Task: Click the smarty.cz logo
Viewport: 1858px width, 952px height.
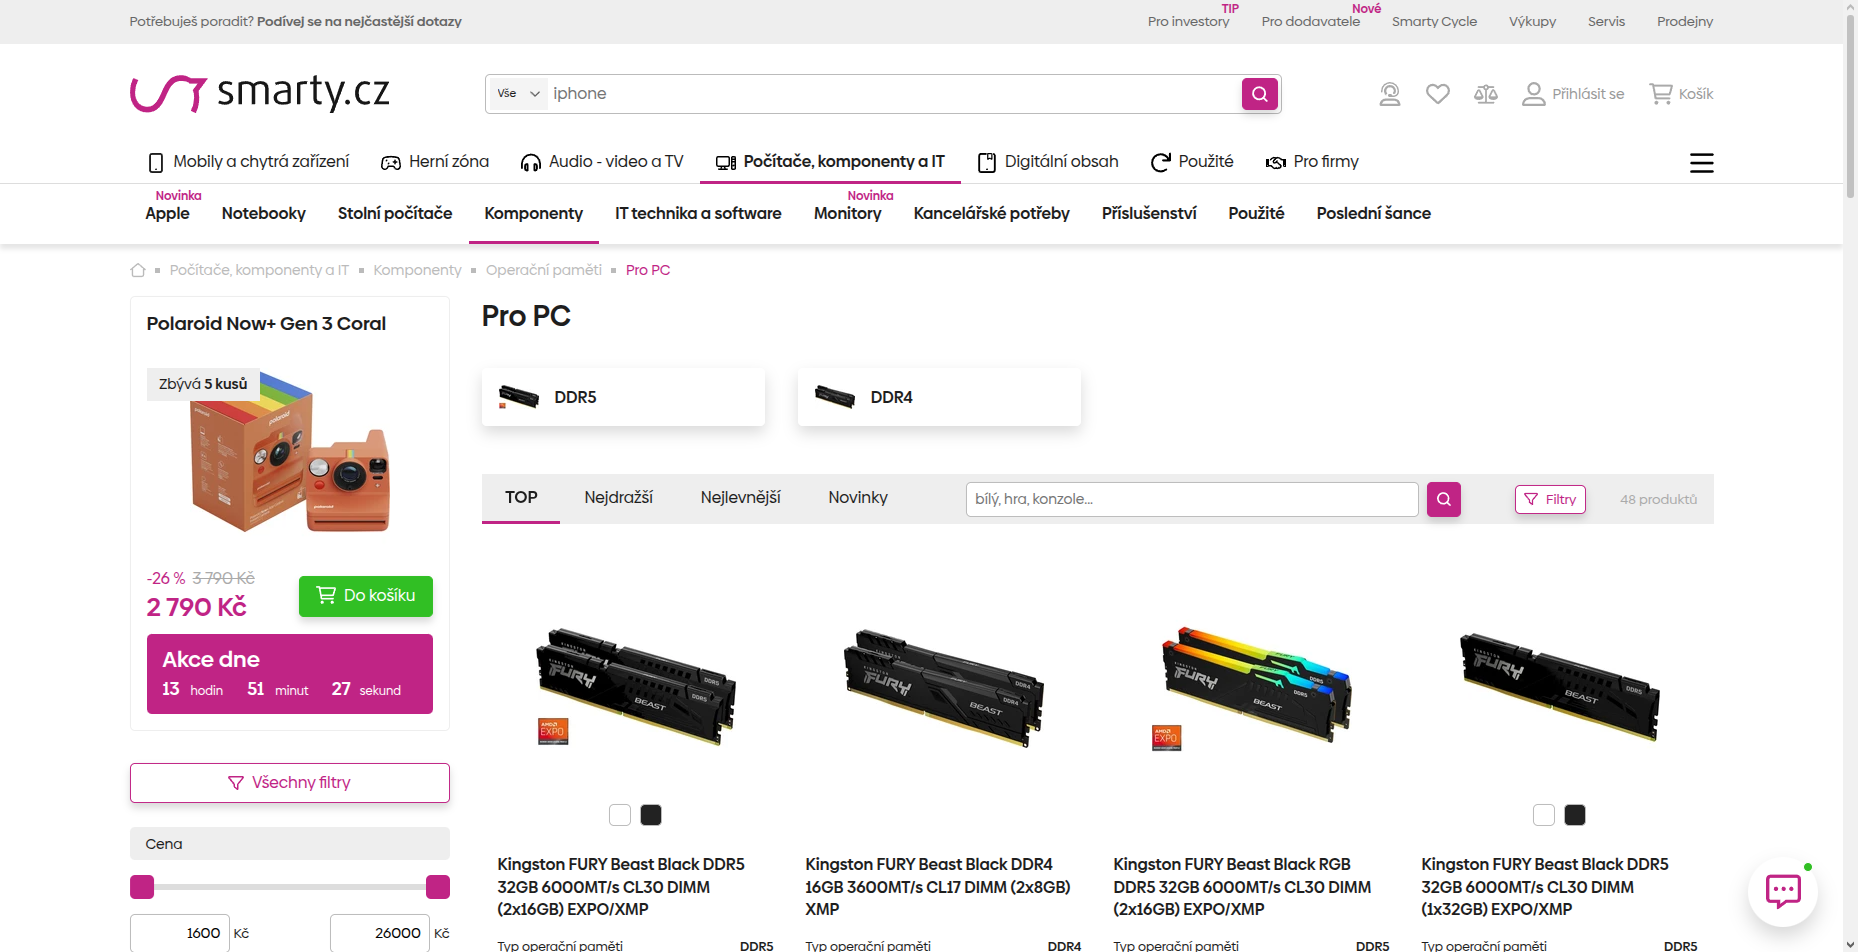Action: (260, 93)
